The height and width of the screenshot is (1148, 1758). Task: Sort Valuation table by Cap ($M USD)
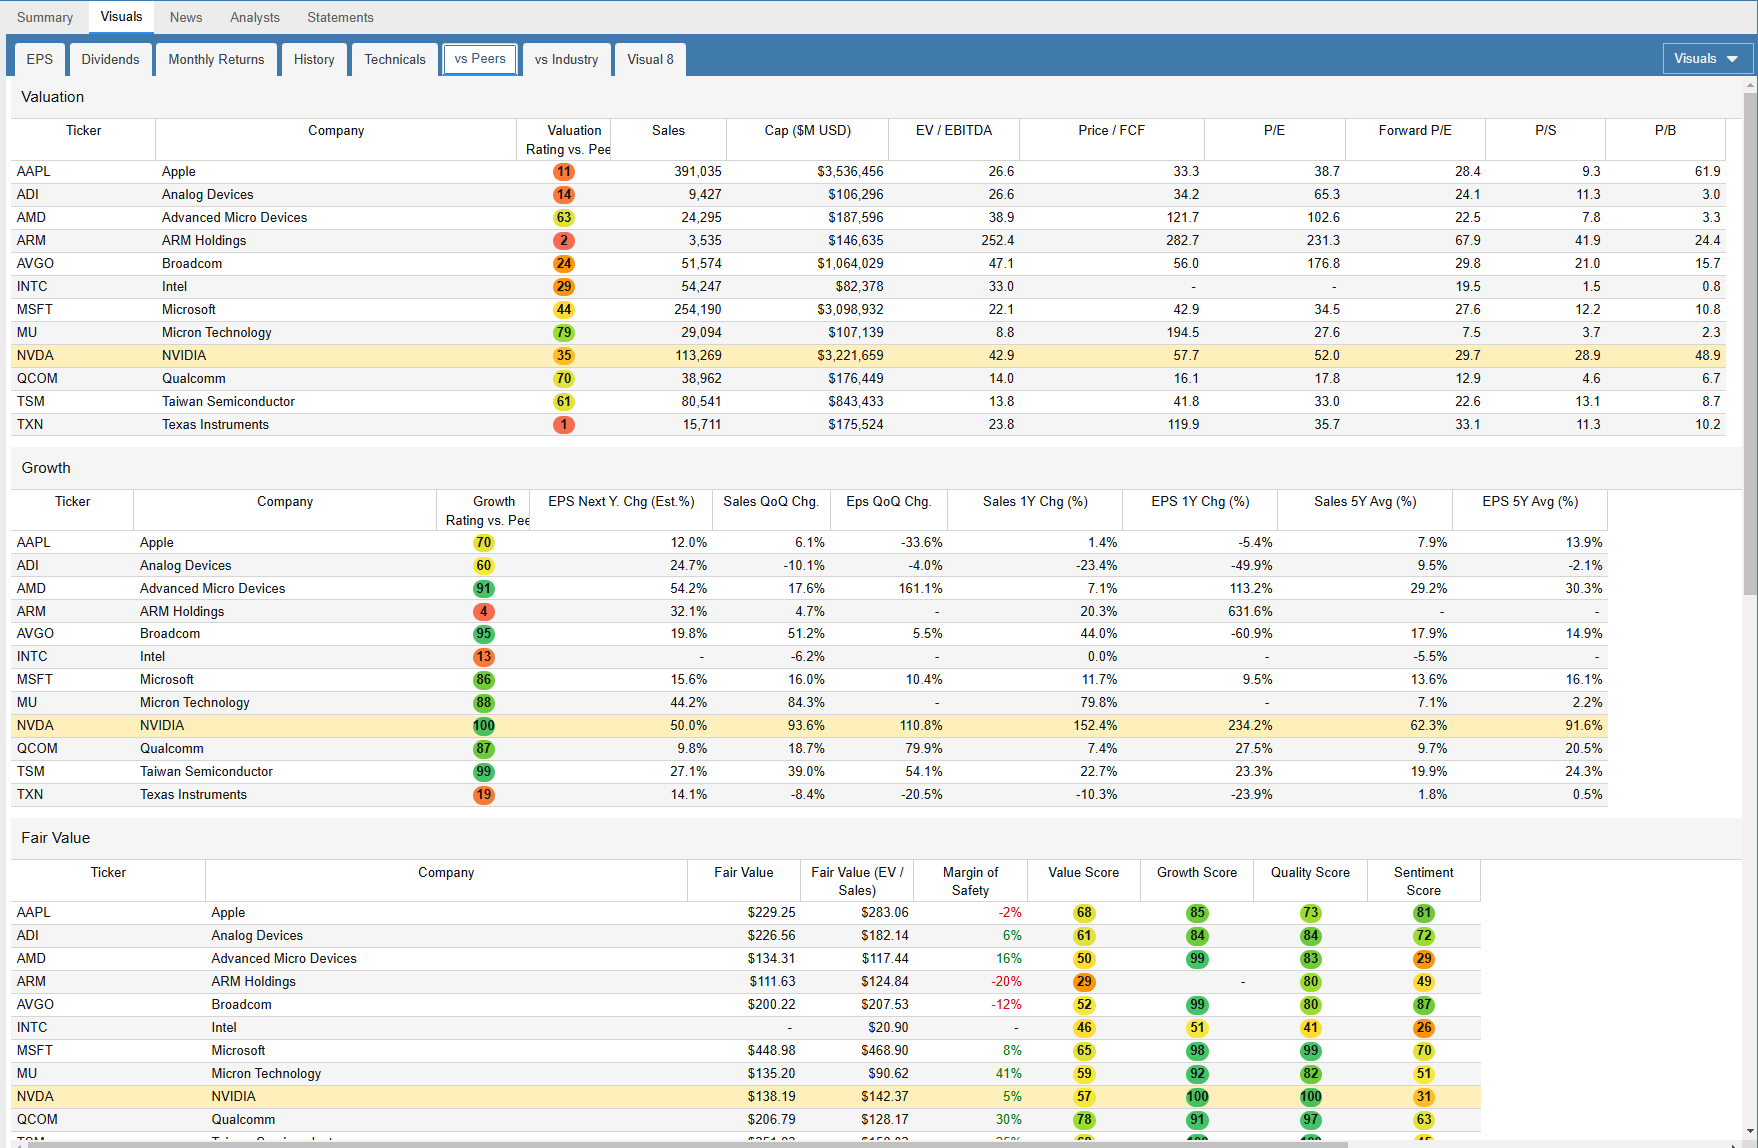click(807, 131)
